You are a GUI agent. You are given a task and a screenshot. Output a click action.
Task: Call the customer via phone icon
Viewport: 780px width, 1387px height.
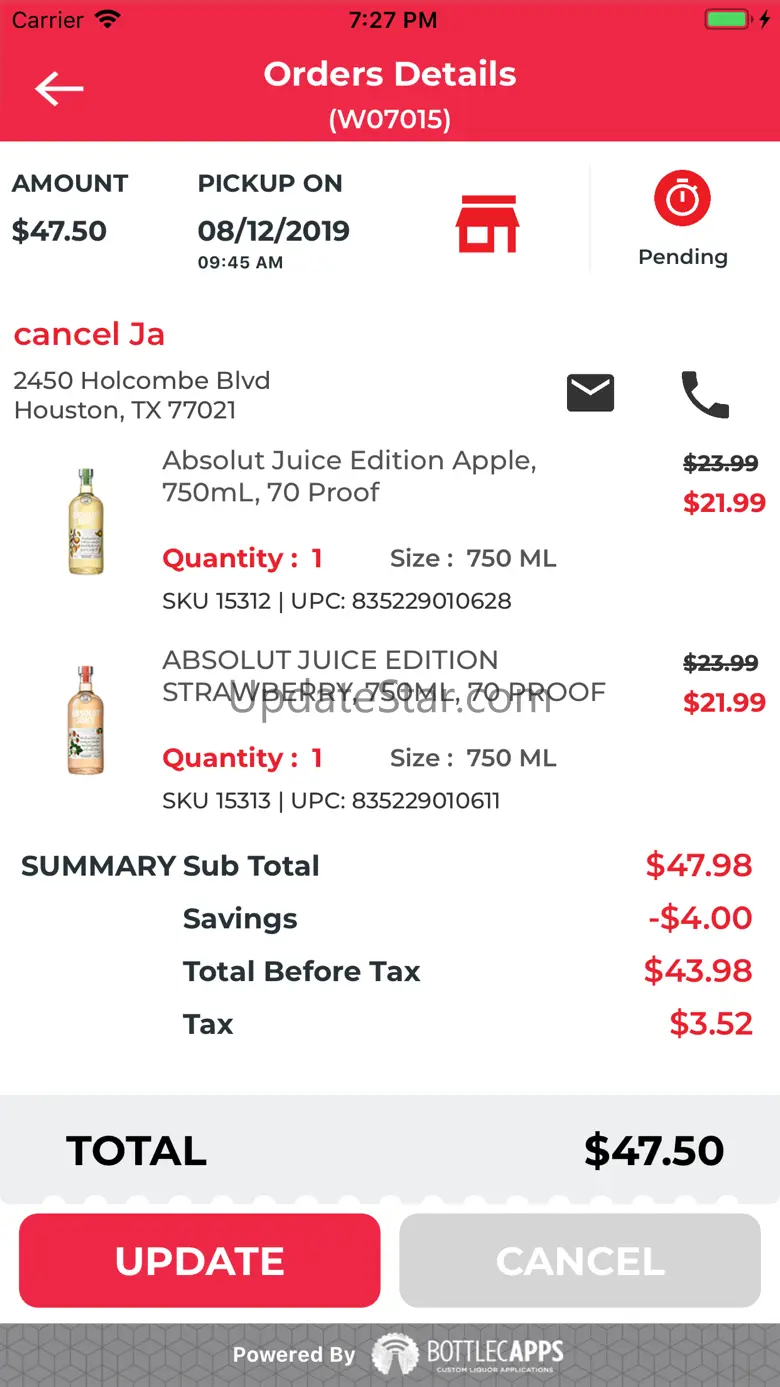click(x=705, y=394)
